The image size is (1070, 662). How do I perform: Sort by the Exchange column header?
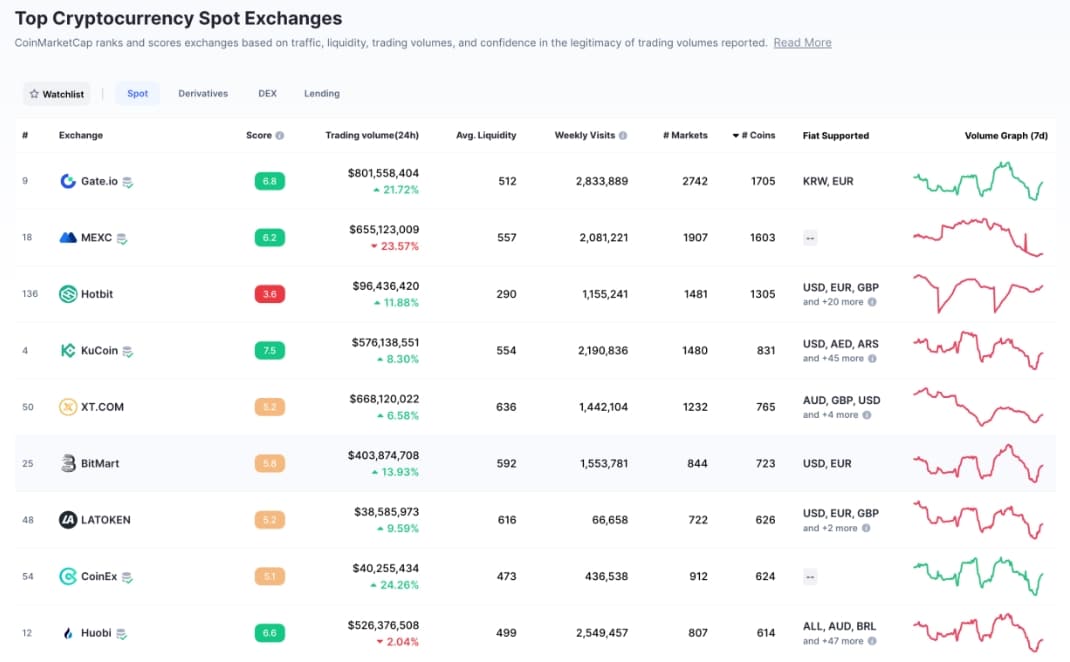coord(81,135)
